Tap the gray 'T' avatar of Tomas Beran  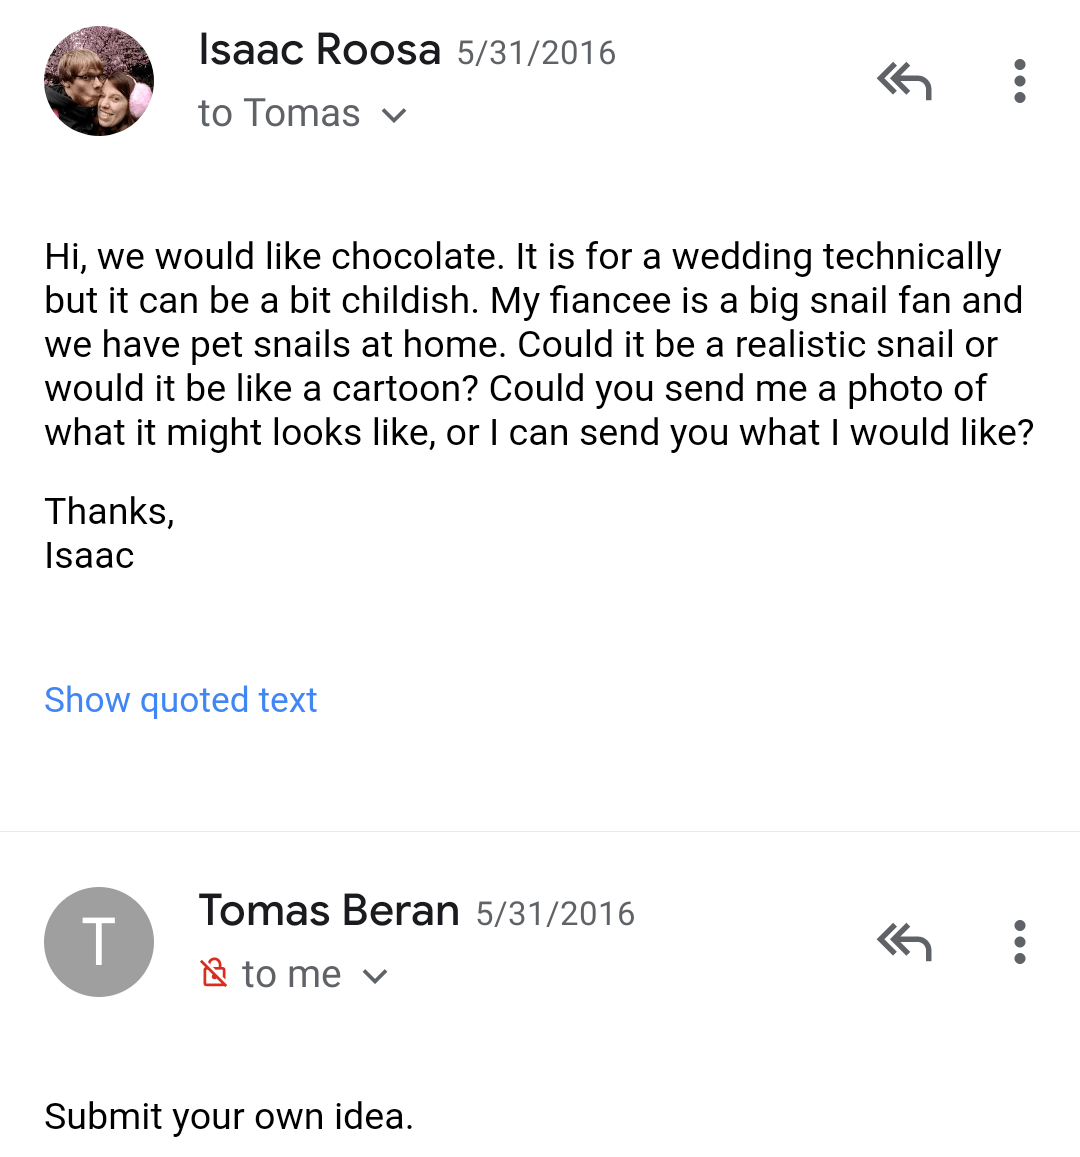click(x=99, y=942)
